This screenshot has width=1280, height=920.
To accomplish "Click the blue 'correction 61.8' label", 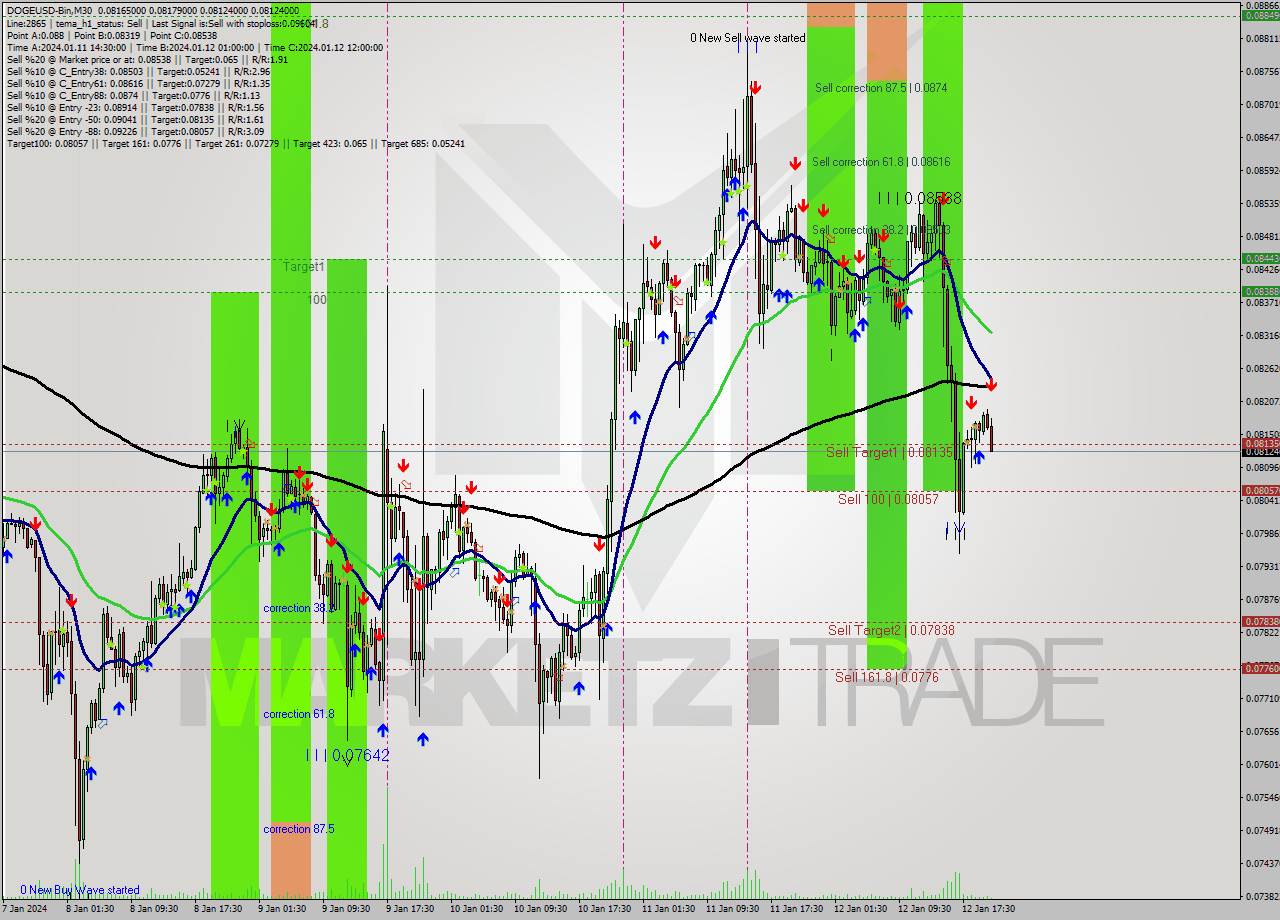I will pyautogui.click(x=299, y=714).
